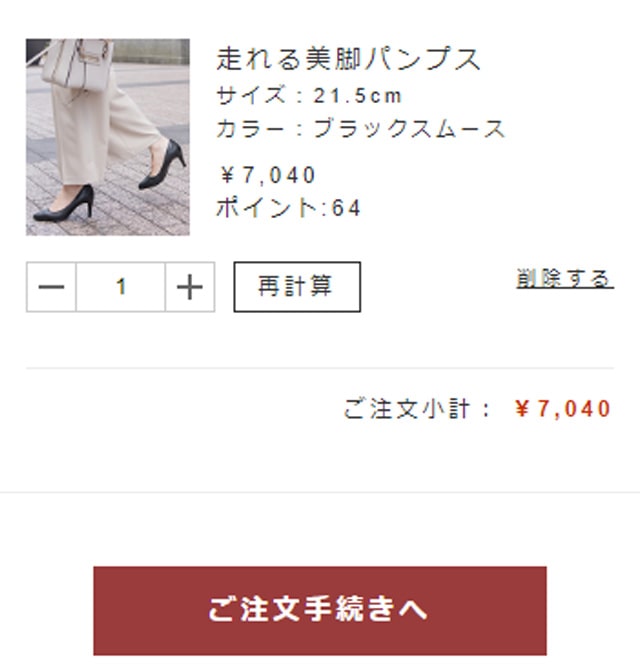Open the pumps product thumbnail image
Image resolution: width=640 pixels, height=670 pixels.
(x=108, y=137)
